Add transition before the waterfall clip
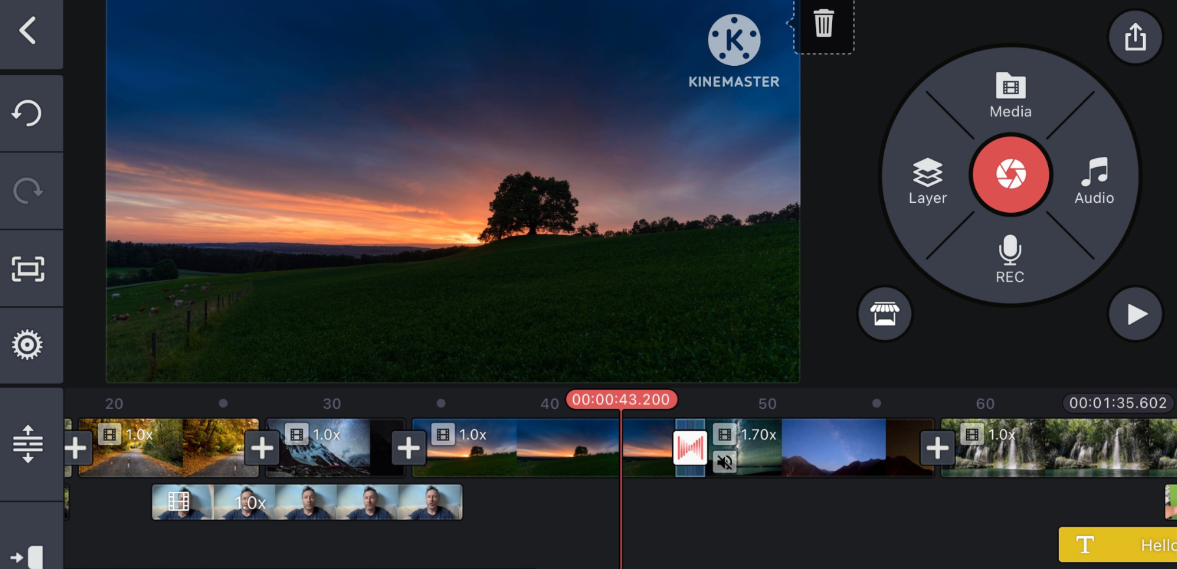The width and height of the screenshot is (1177, 569). (x=937, y=448)
